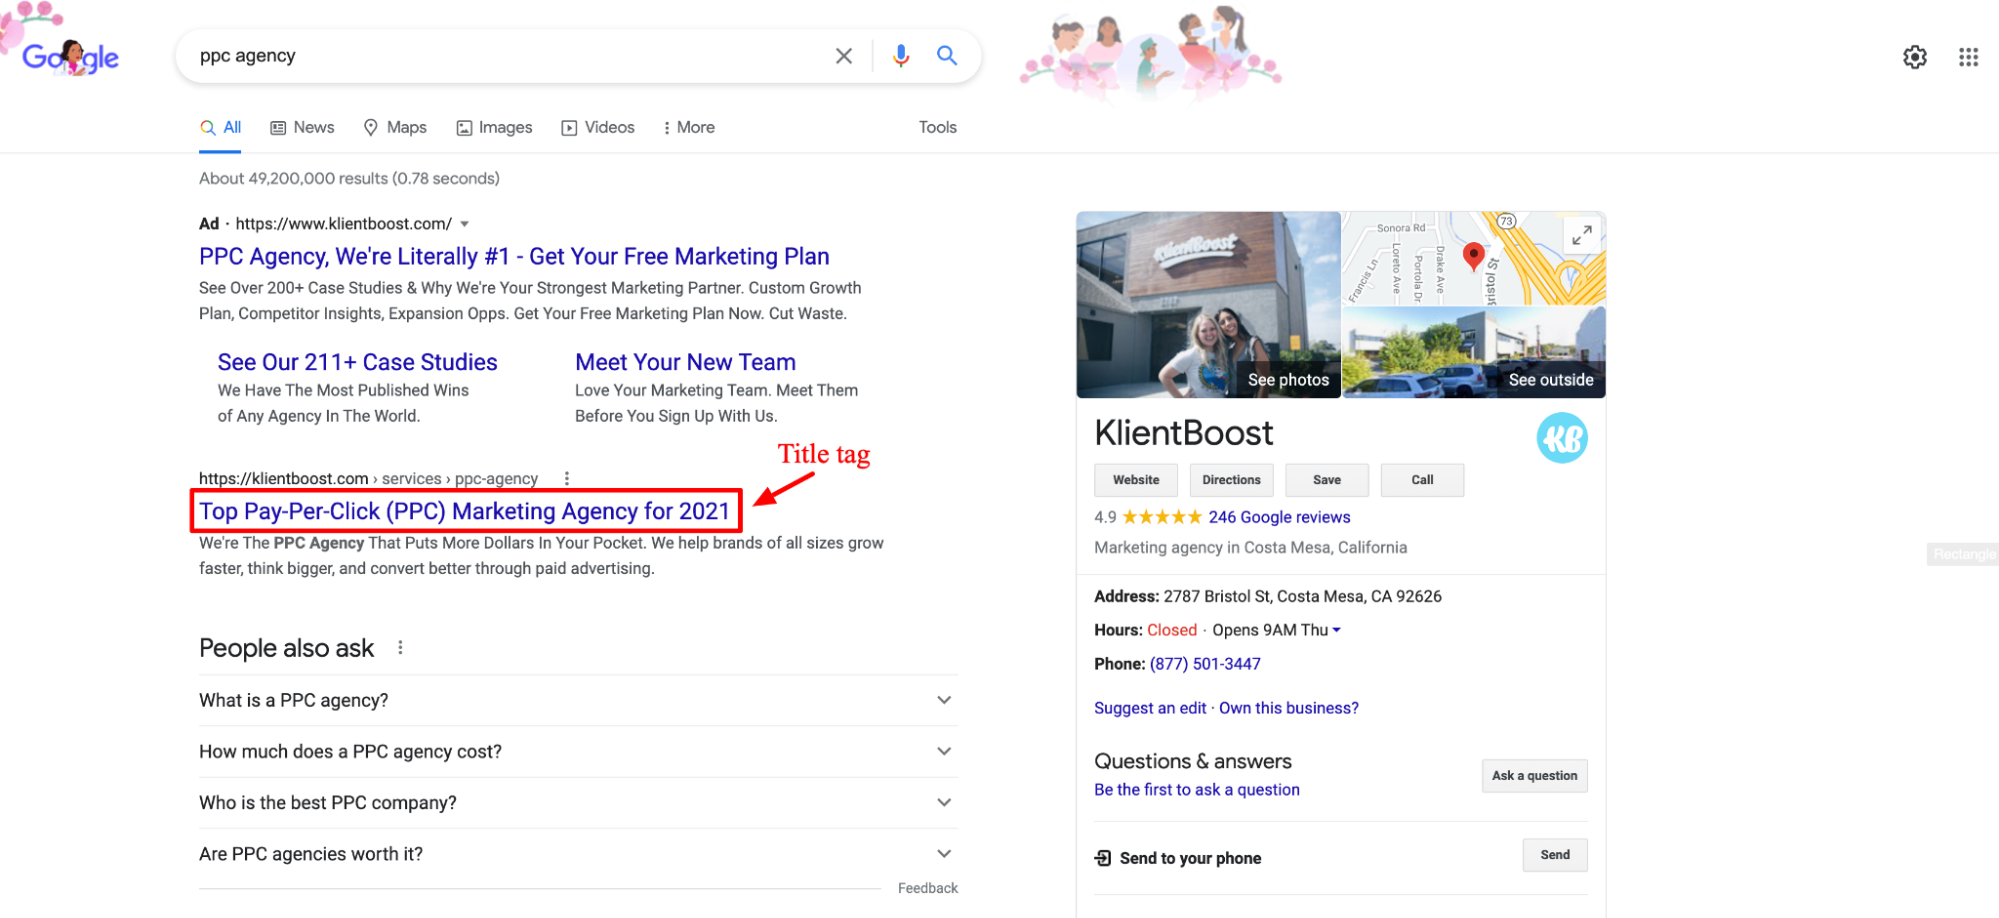The width and height of the screenshot is (1999, 918).
Task: Switch to the Maps tab
Action: [x=395, y=128]
